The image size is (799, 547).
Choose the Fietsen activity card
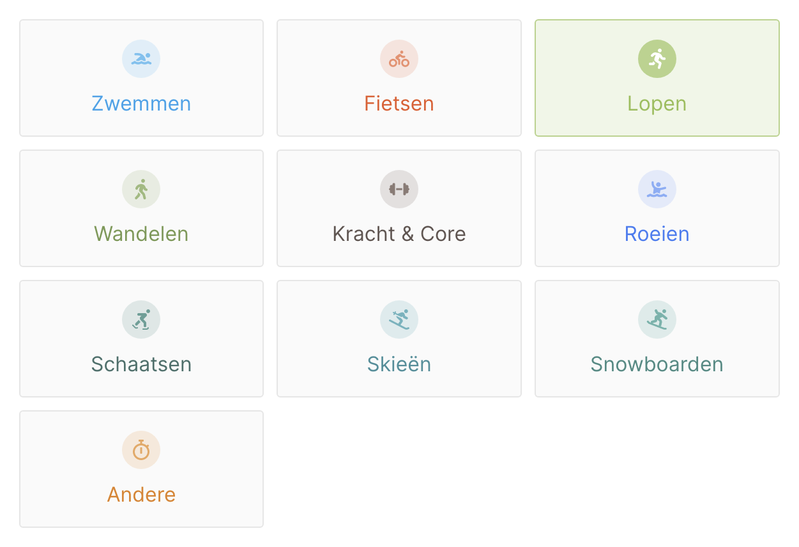point(399,78)
